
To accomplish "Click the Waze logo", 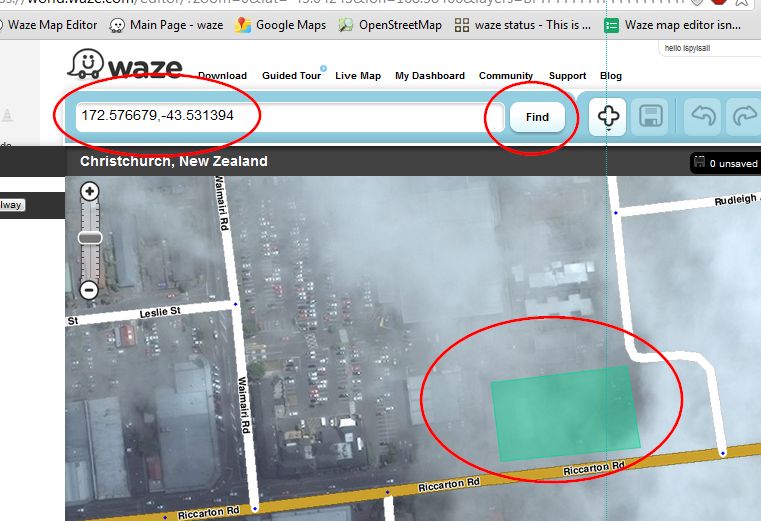I will click(125, 64).
